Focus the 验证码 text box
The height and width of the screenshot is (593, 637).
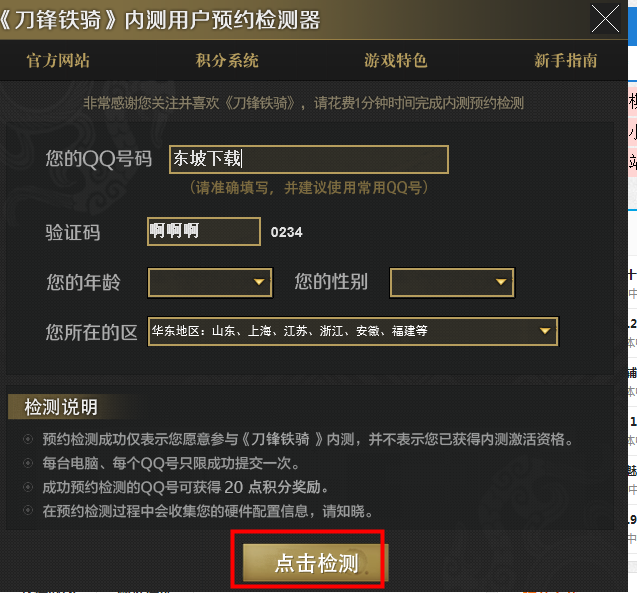[x=204, y=232]
